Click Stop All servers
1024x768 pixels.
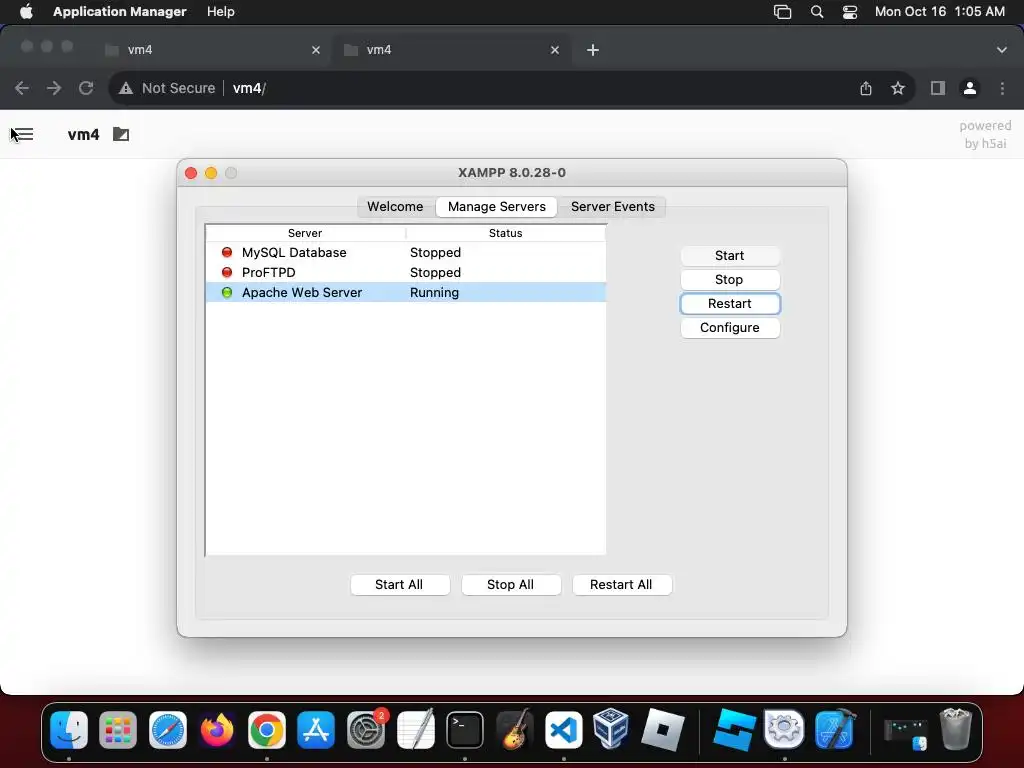coord(510,584)
